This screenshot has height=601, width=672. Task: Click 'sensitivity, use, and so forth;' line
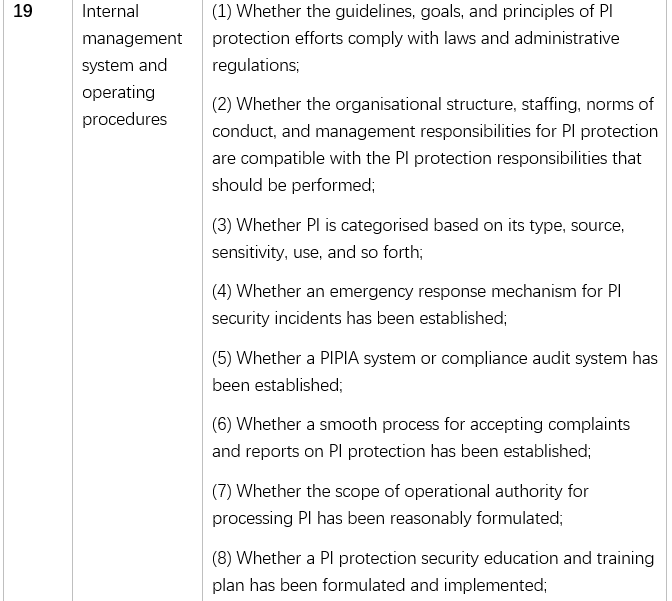click(317, 252)
